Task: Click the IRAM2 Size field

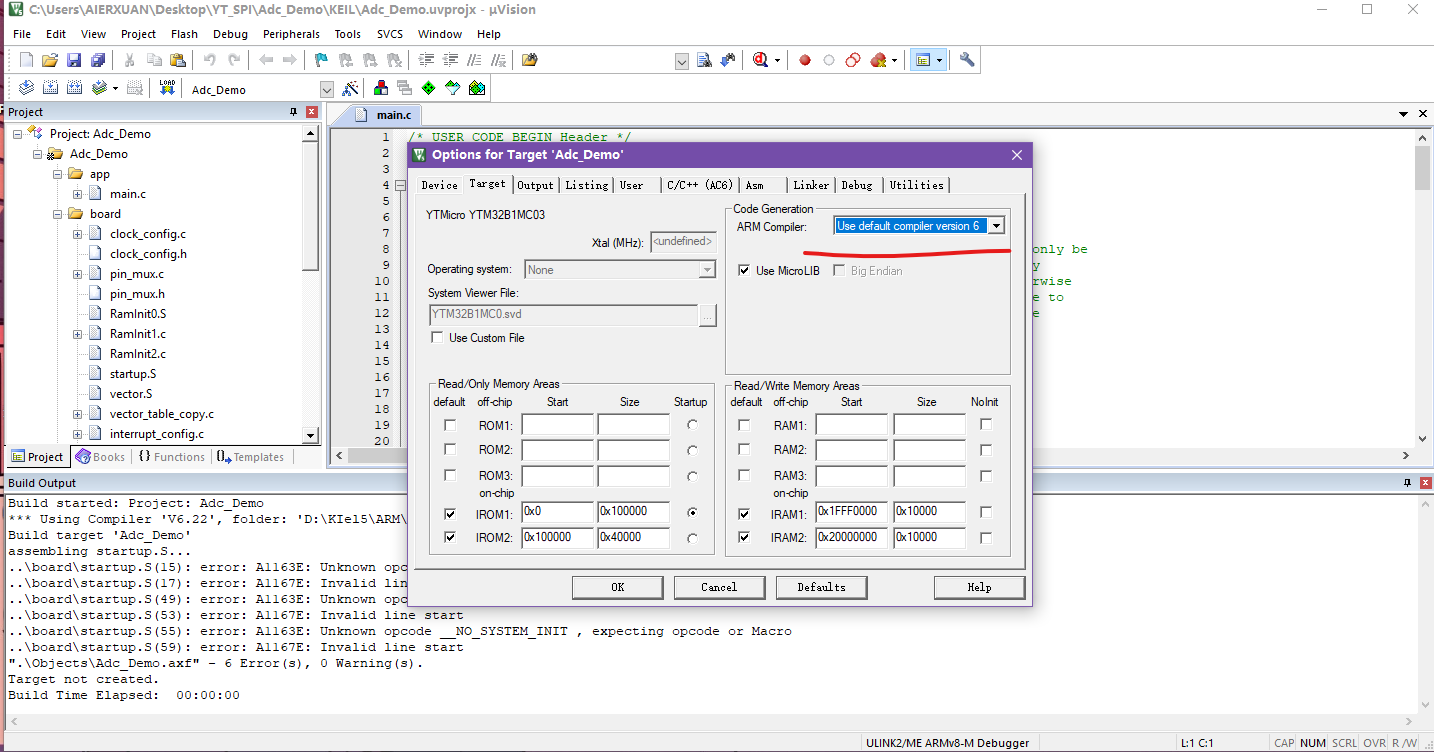Action: pos(929,538)
